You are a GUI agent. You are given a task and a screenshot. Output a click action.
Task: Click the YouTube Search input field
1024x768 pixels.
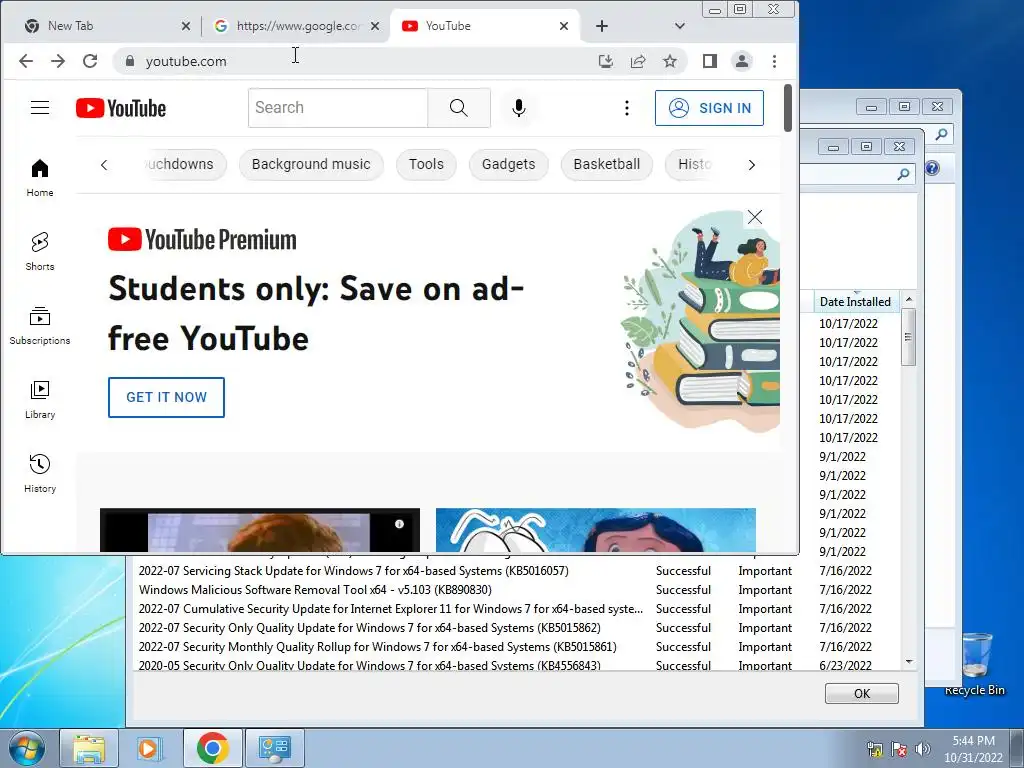click(x=338, y=108)
